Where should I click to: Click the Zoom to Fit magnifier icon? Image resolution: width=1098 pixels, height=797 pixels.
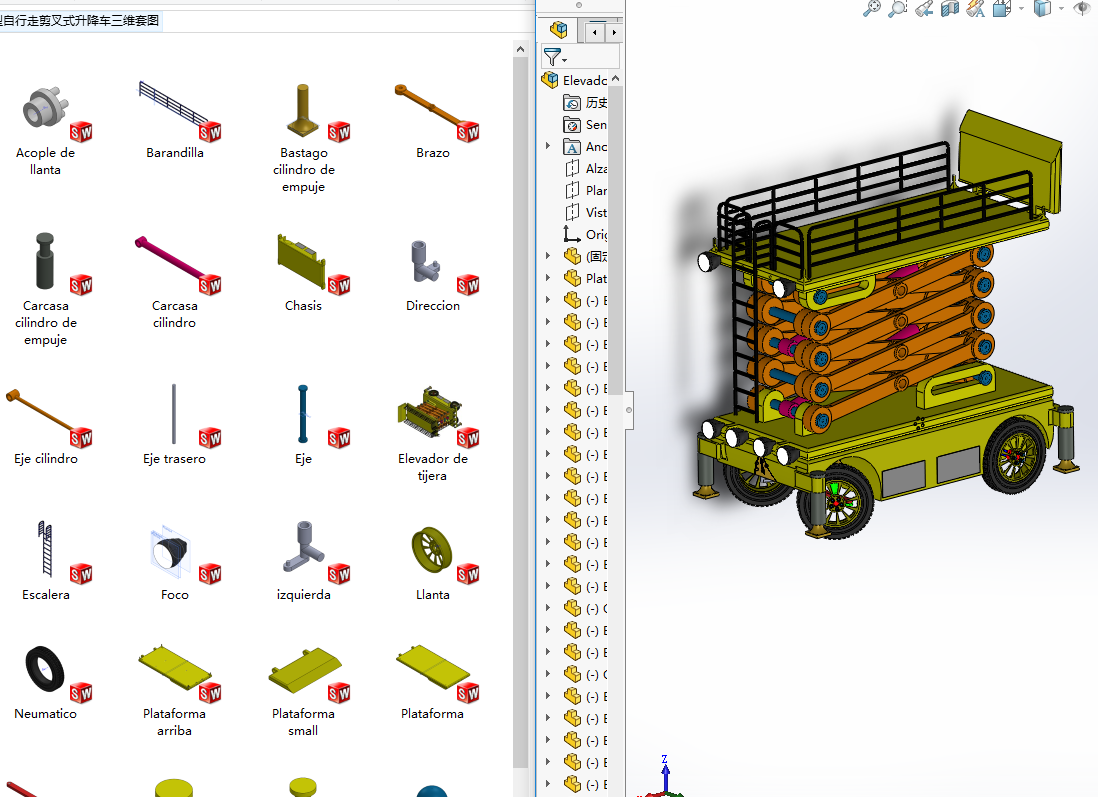point(872,8)
